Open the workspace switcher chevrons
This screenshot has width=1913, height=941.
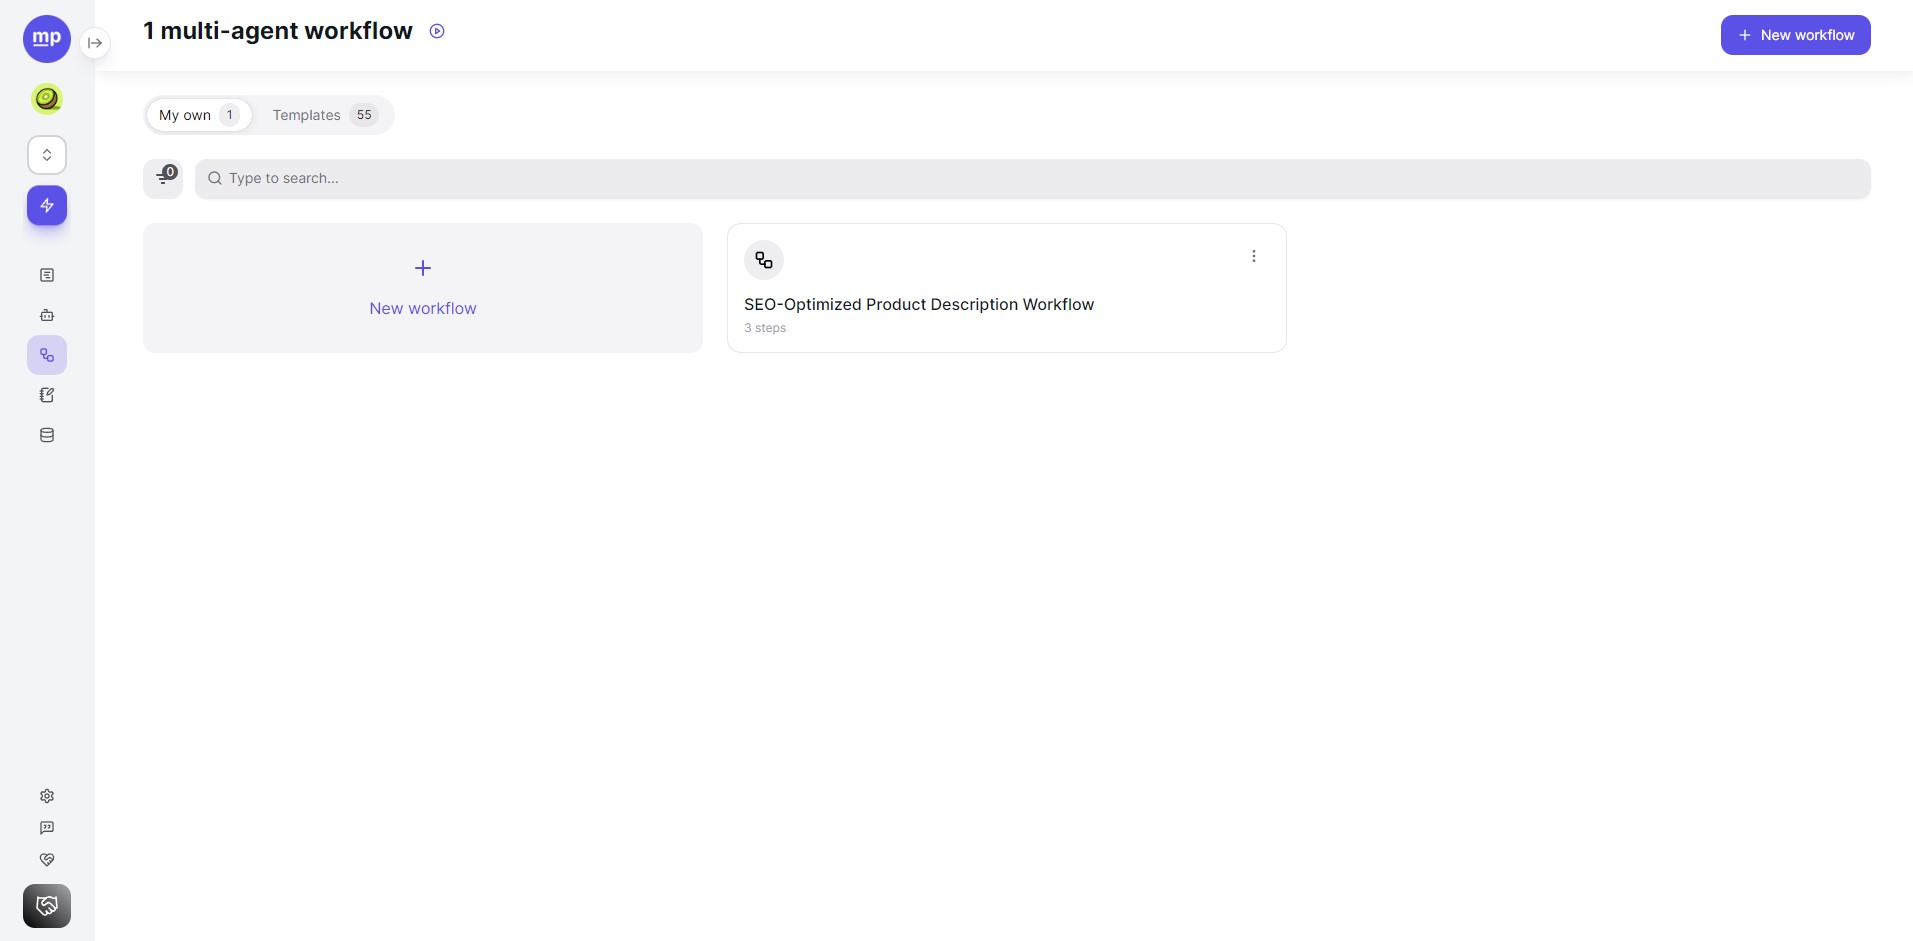pyautogui.click(x=47, y=155)
